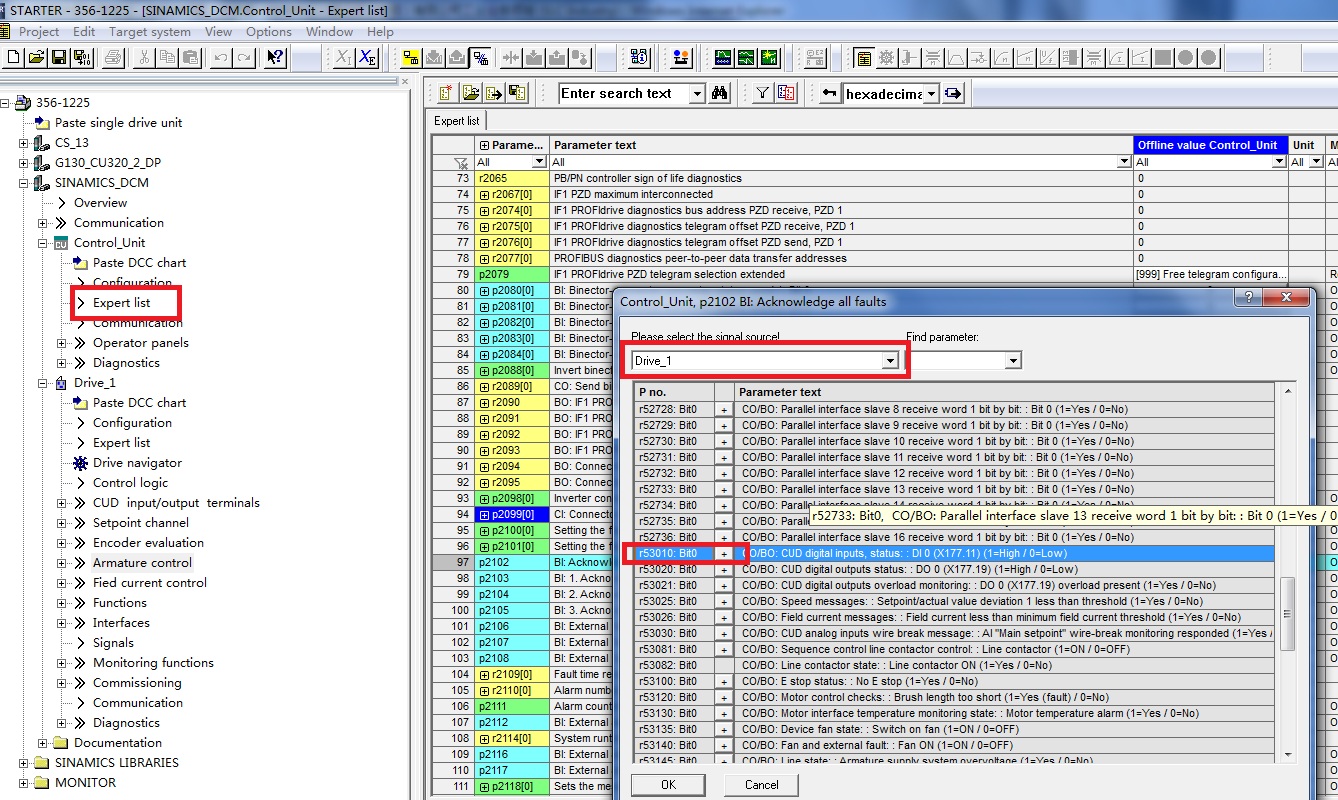Expand the r53010: Bit0 plus button

pos(723,553)
